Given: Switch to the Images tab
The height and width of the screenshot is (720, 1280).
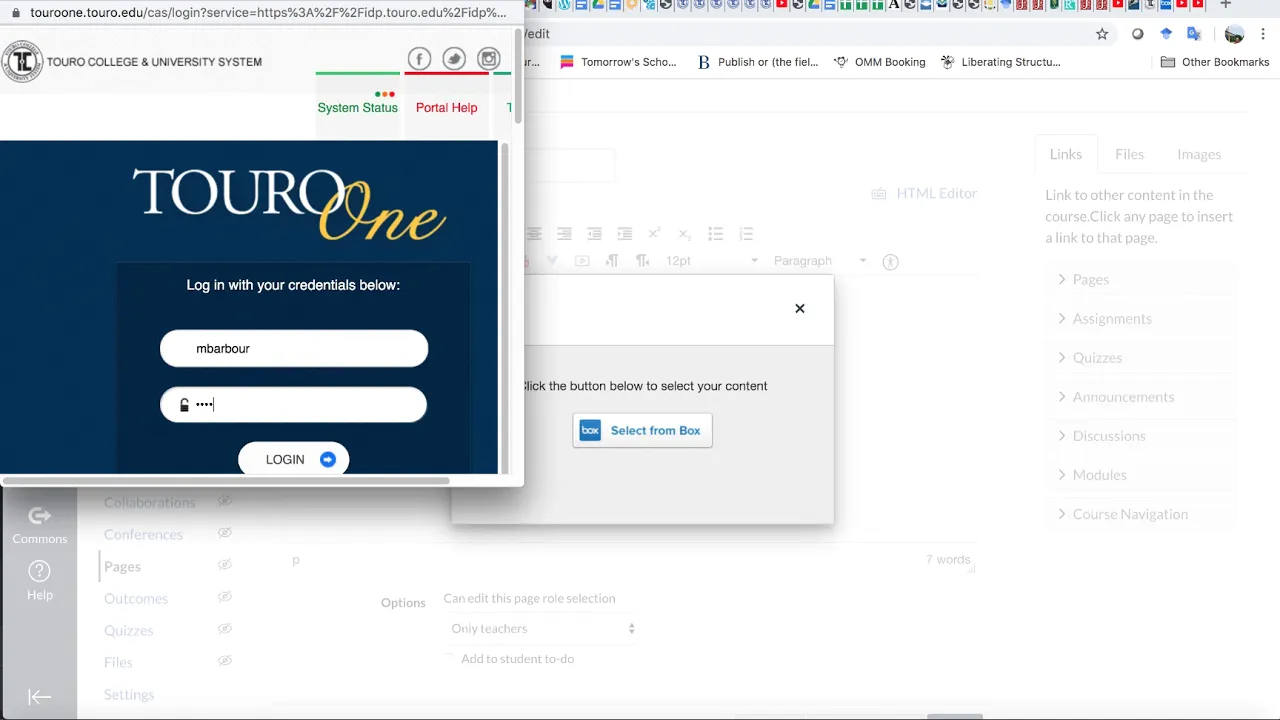Looking at the screenshot, I should pyautogui.click(x=1199, y=154).
